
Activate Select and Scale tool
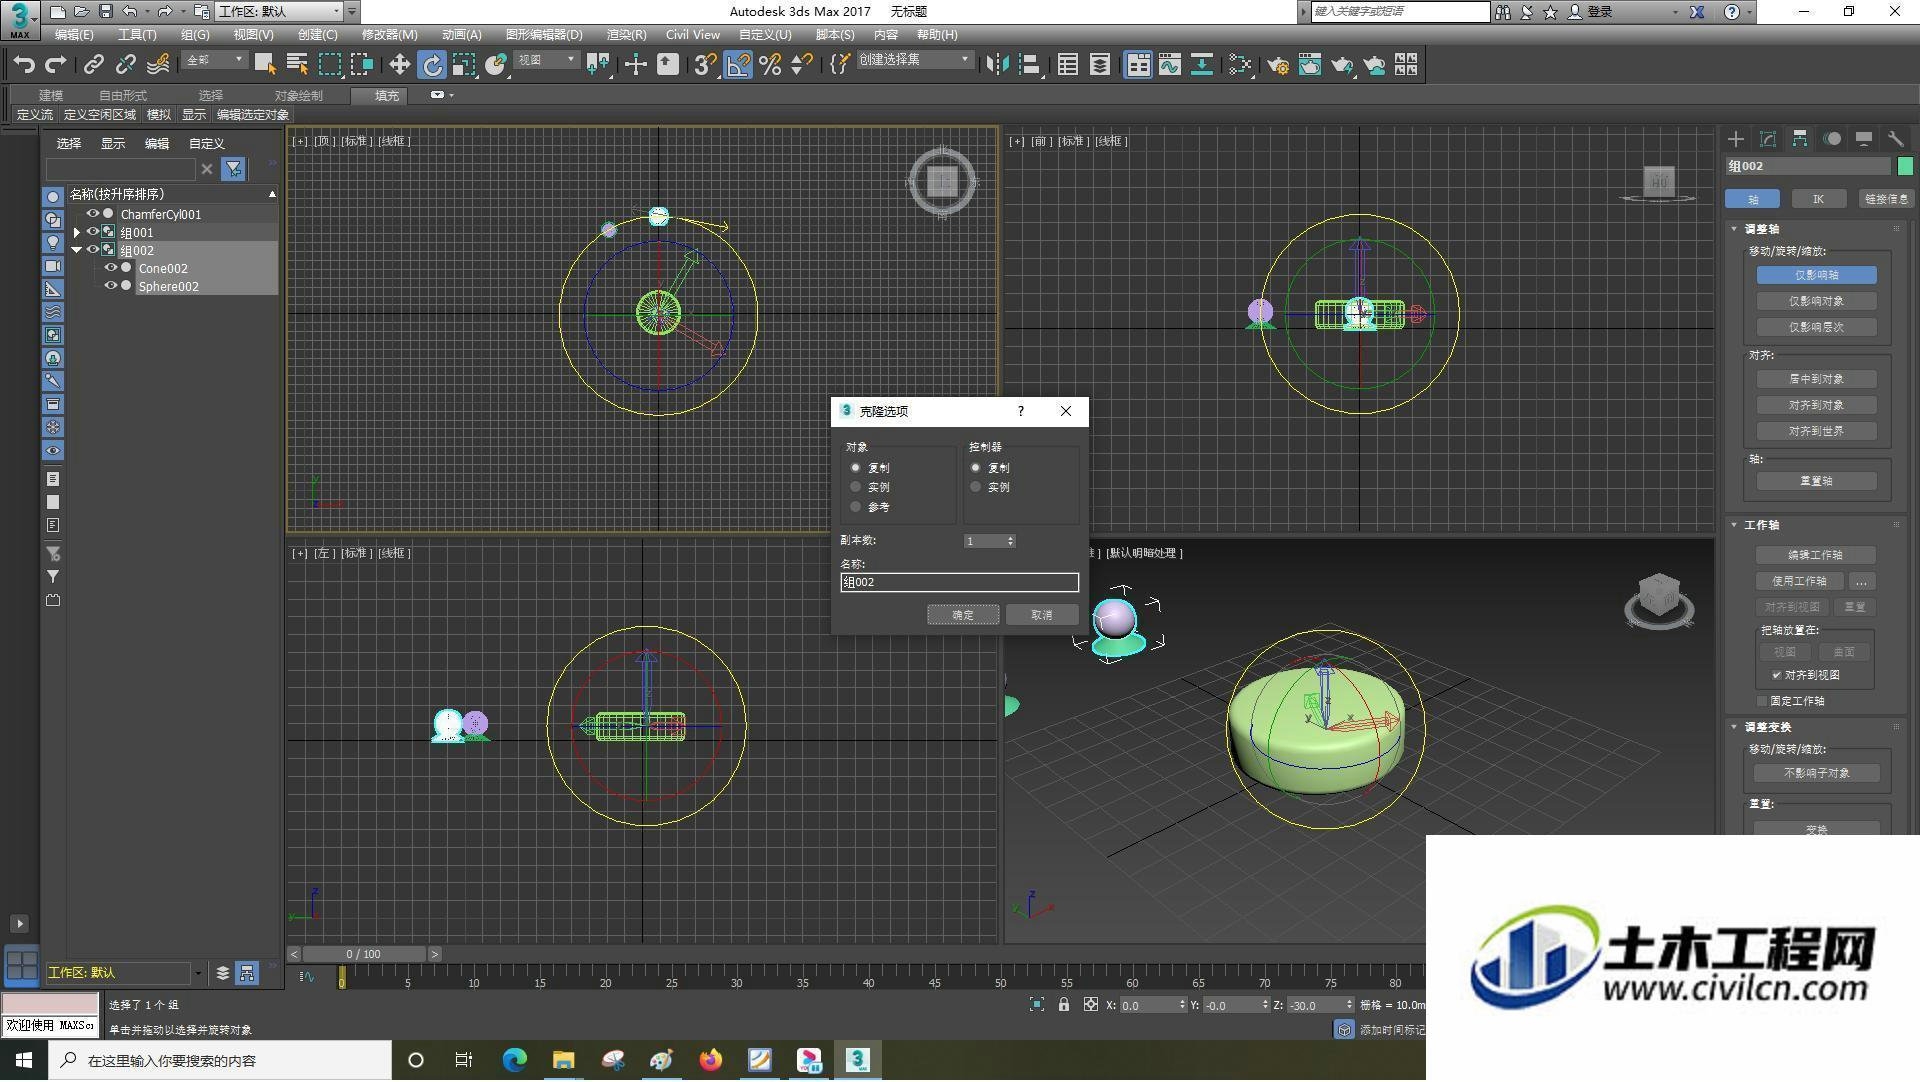(463, 65)
